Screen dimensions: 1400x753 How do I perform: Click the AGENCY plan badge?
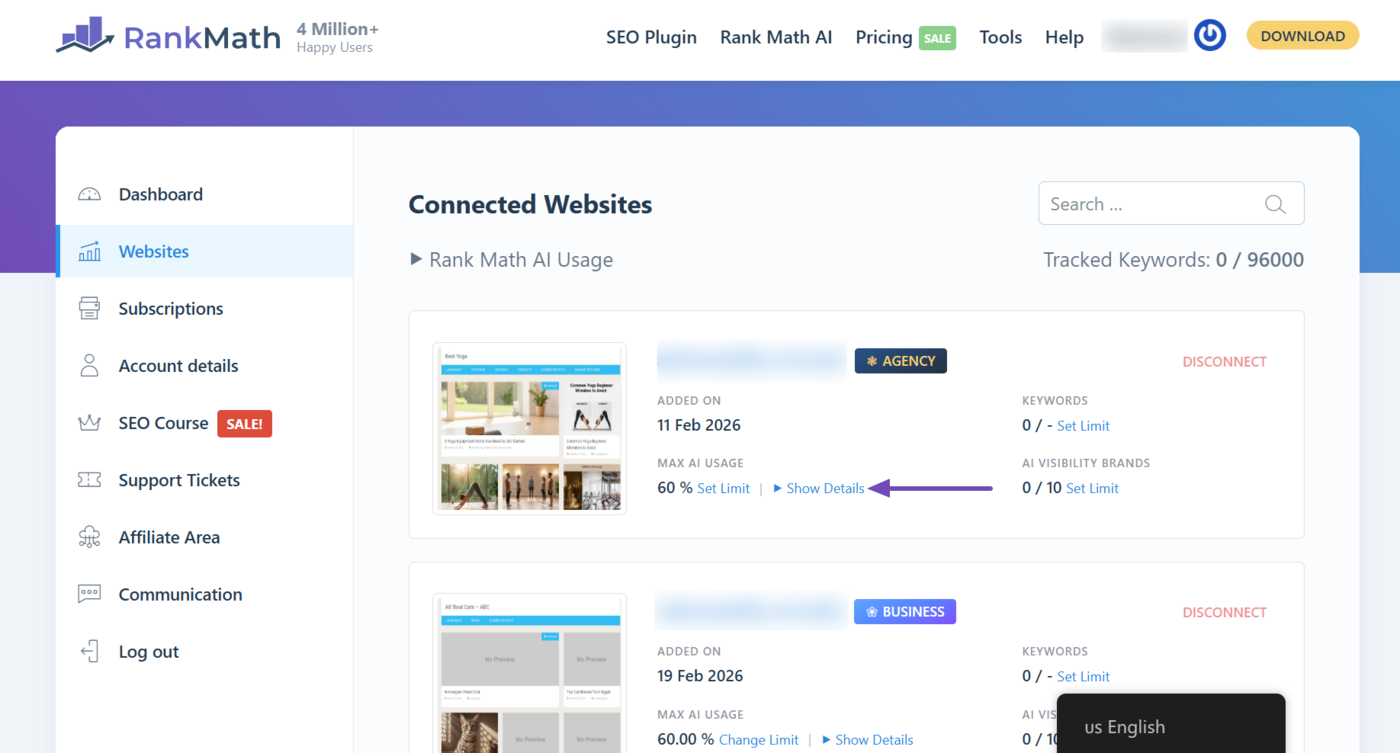[901, 361]
